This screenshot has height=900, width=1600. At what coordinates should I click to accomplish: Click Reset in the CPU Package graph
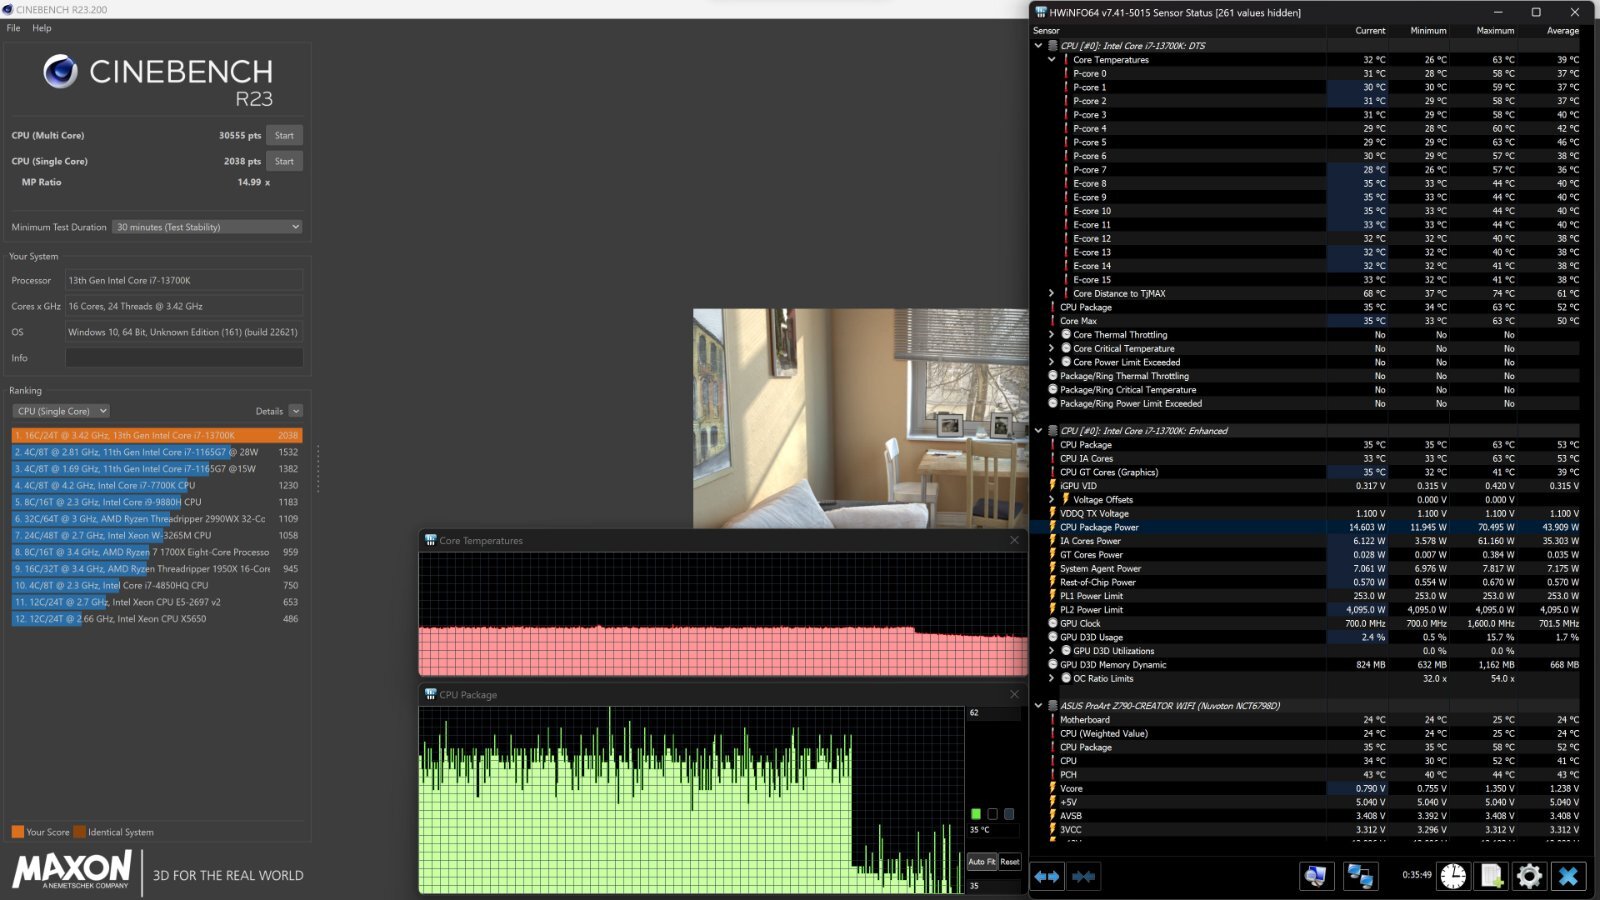click(1010, 861)
